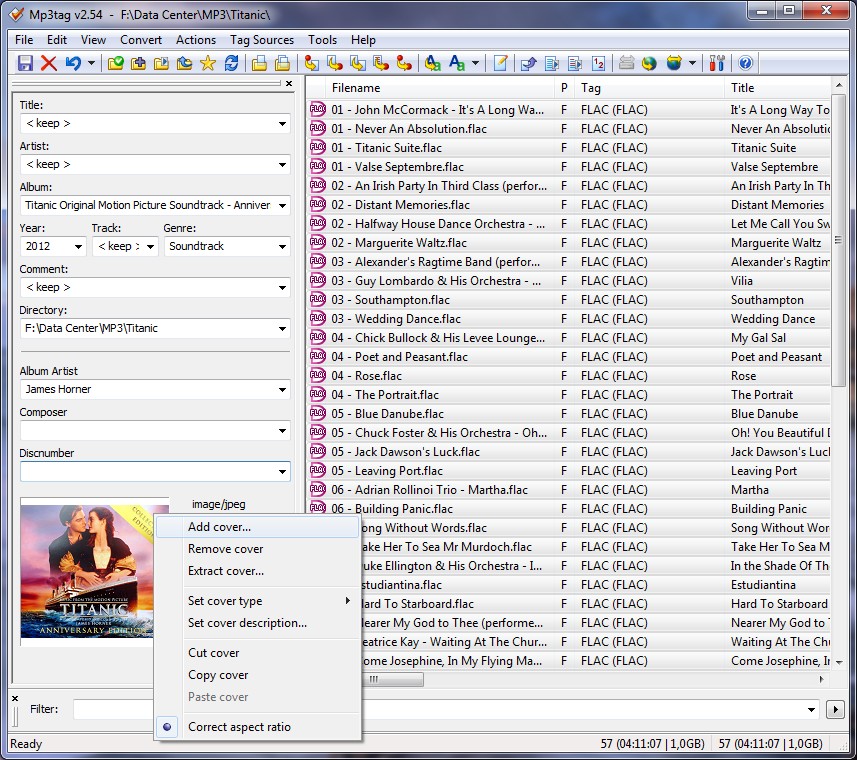This screenshot has height=760, width=857.
Task: Open Extended Tags with the pencil-page icon
Action: tap(500, 63)
